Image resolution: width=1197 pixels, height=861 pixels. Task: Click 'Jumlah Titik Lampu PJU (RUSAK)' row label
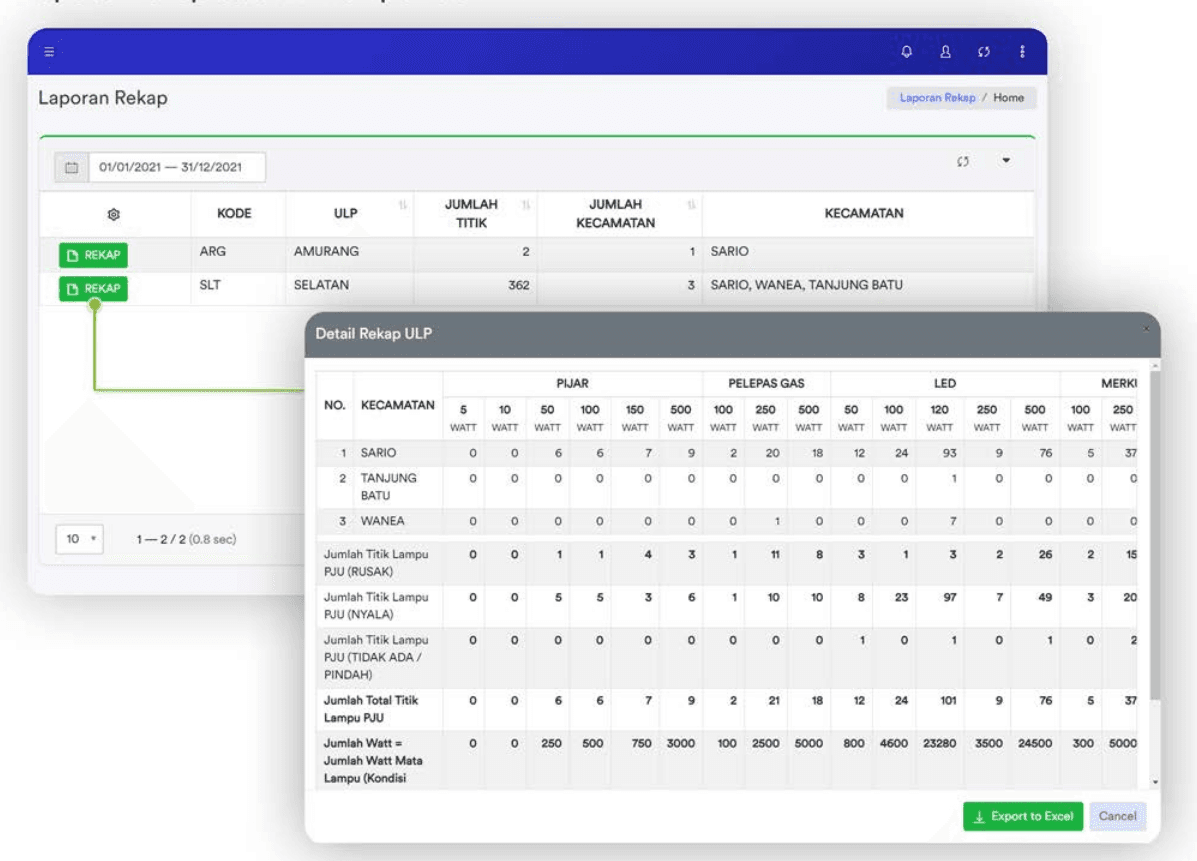click(x=376, y=563)
